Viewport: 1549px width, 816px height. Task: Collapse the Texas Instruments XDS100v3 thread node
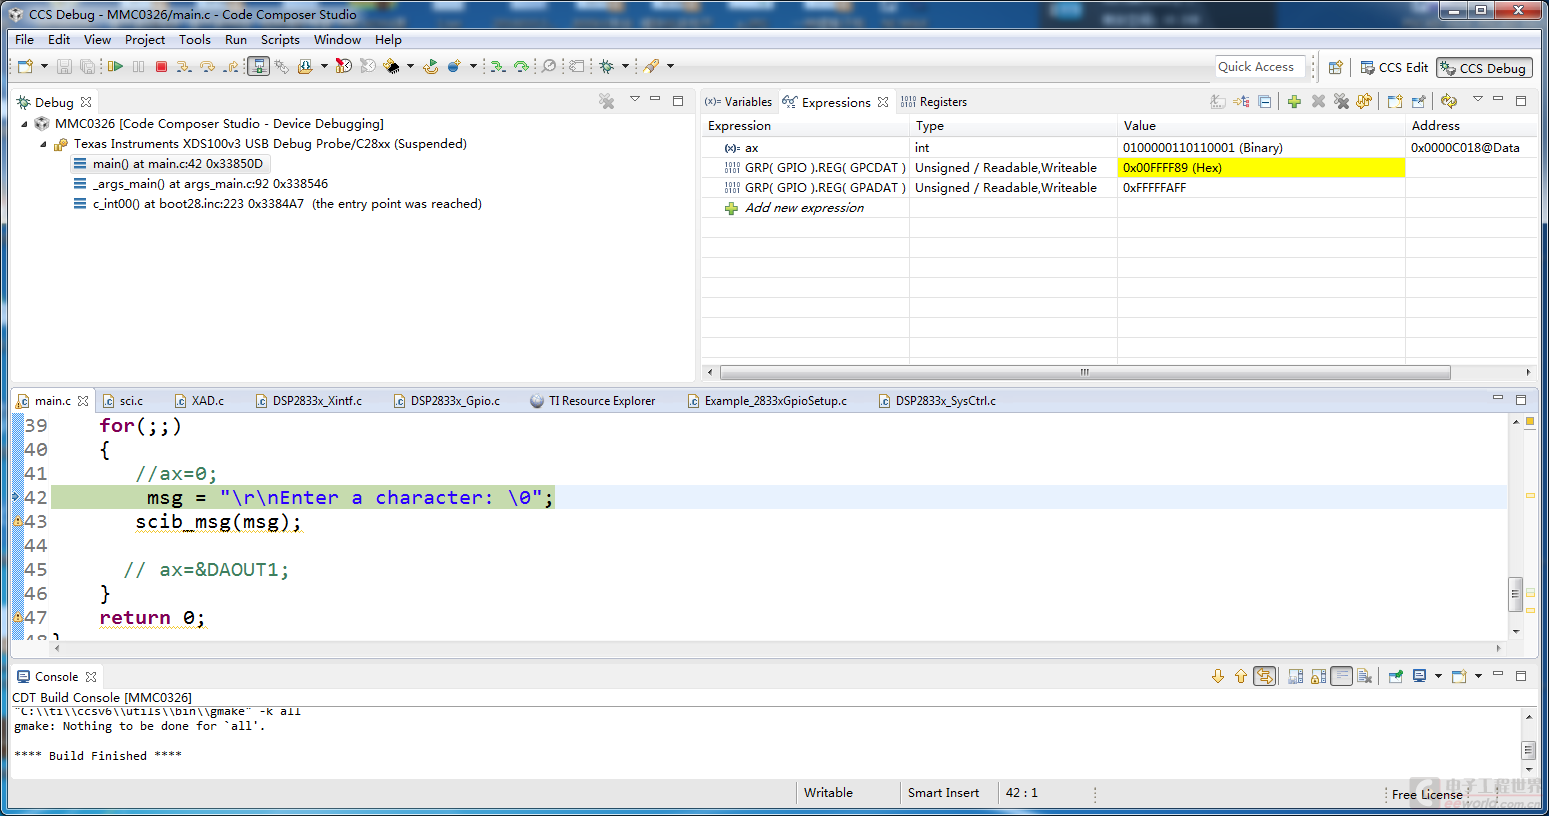(43, 144)
